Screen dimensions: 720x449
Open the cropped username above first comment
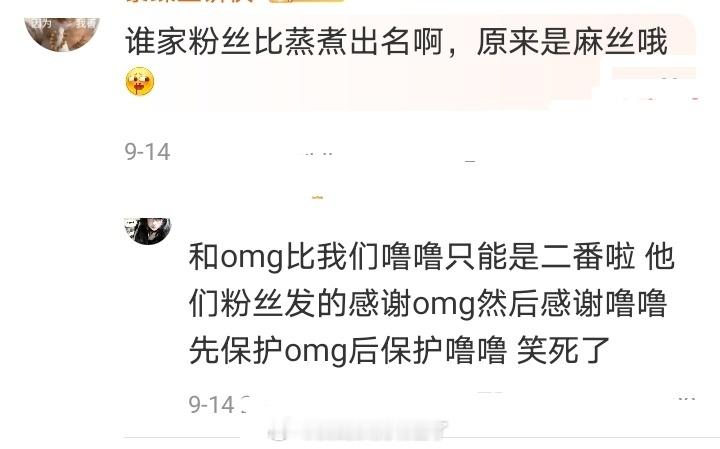pyautogui.click(x=189, y=2)
